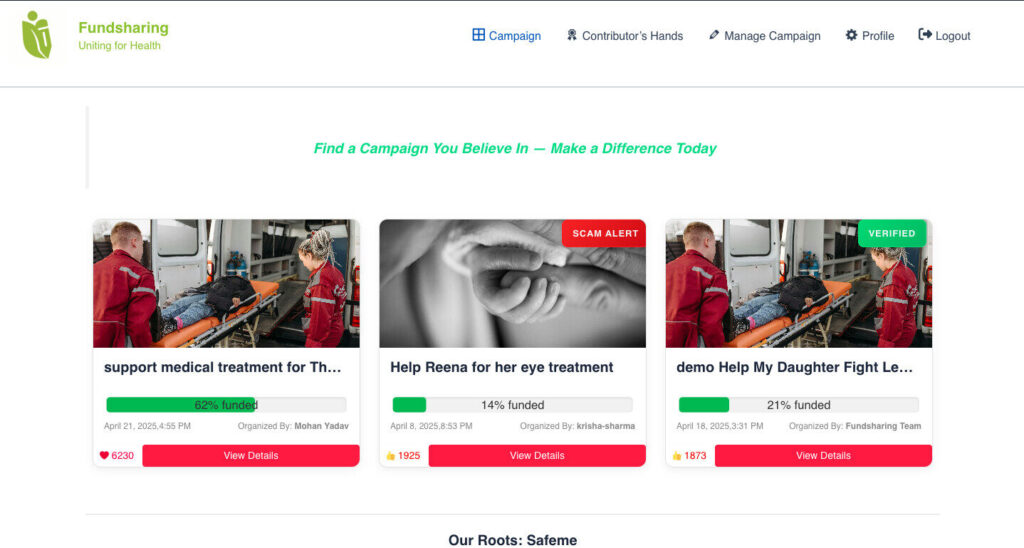Click the Manage Campaign pencil icon

714,35
